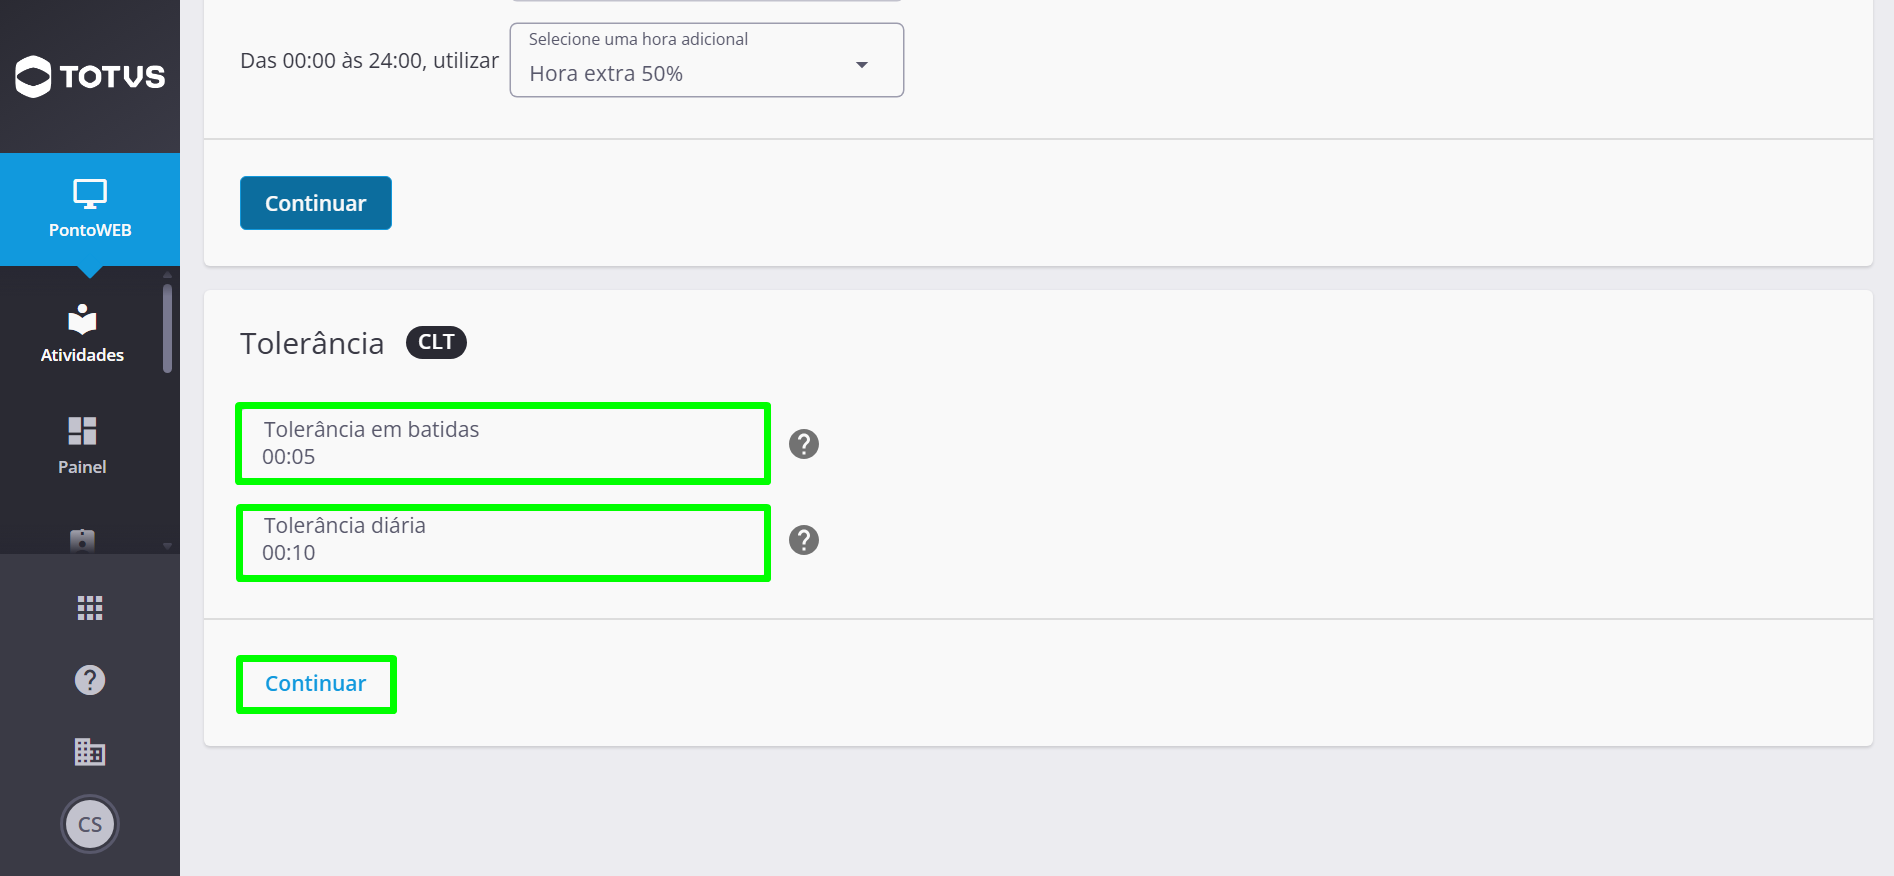Focus the Tolerância em batidas field
Screen dimensions: 1894x876
tap(503, 443)
